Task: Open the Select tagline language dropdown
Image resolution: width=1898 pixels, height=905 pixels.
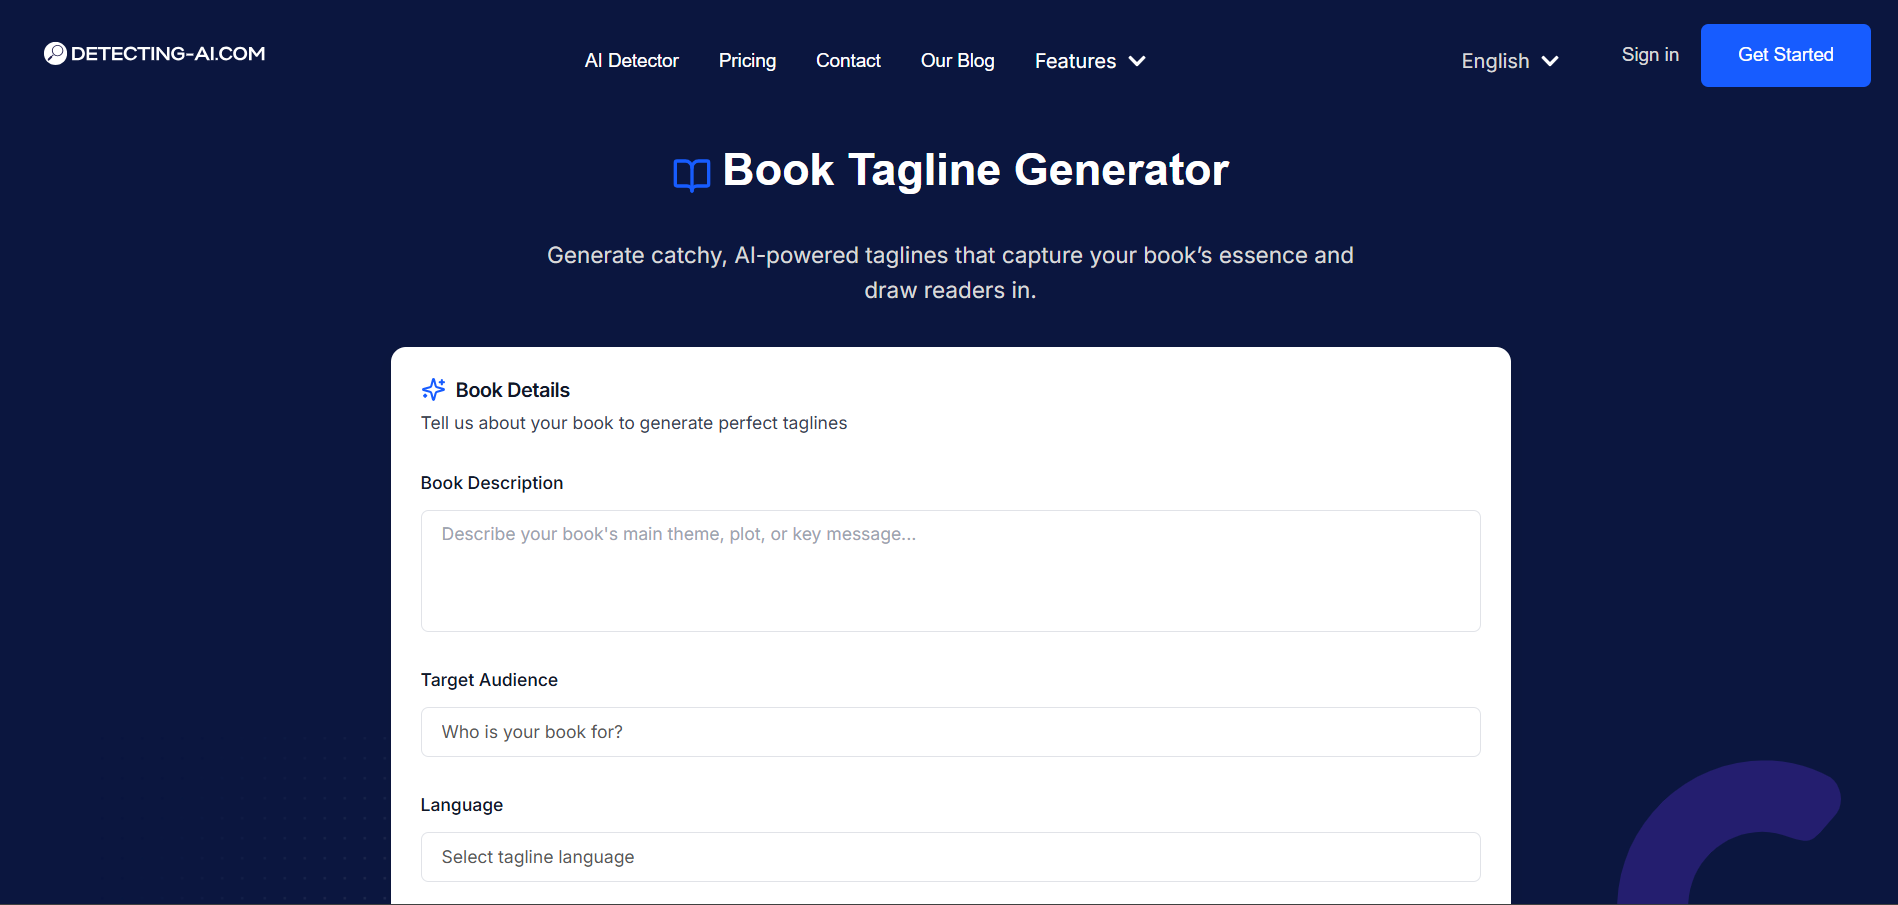Action: tap(950, 857)
